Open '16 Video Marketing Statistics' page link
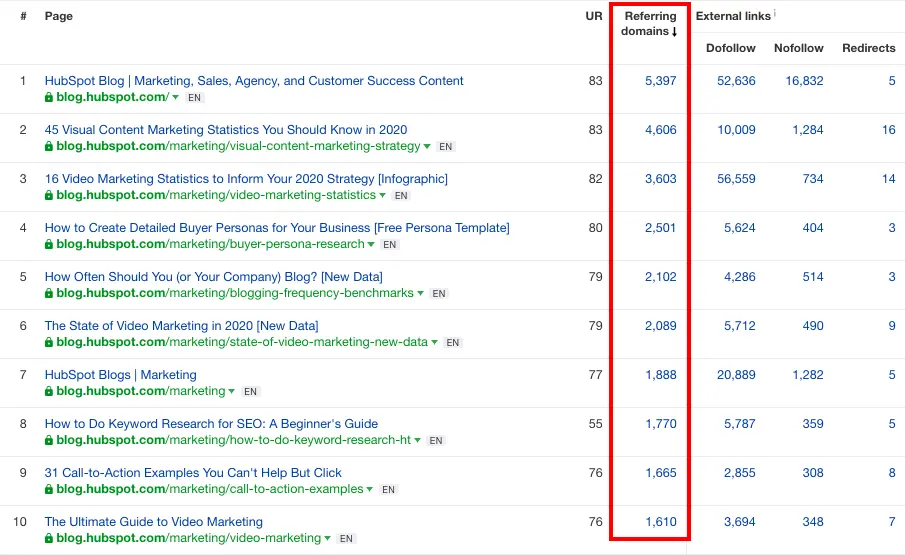 click(x=246, y=179)
